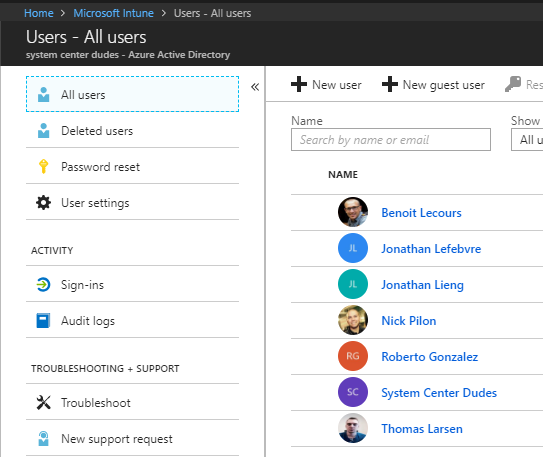Click the purple System Center Dudes avatar
The image size is (543, 457).
pyautogui.click(x=353, y=392)
